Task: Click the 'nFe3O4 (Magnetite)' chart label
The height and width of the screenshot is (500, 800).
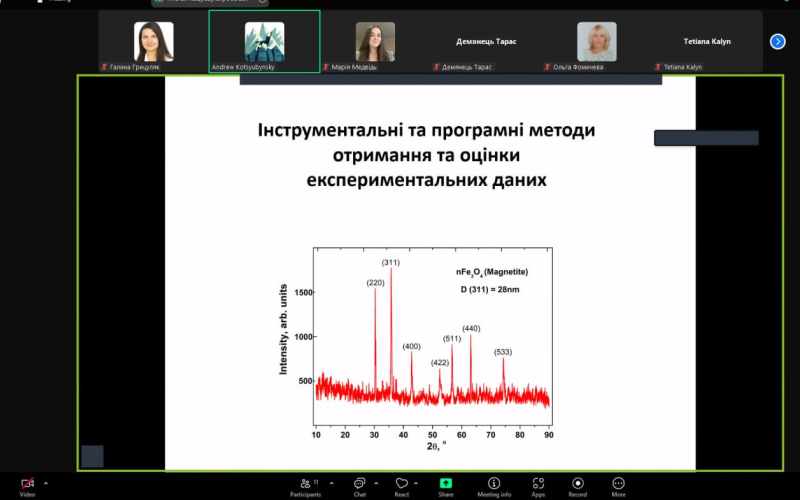Action: pos(492,272)
